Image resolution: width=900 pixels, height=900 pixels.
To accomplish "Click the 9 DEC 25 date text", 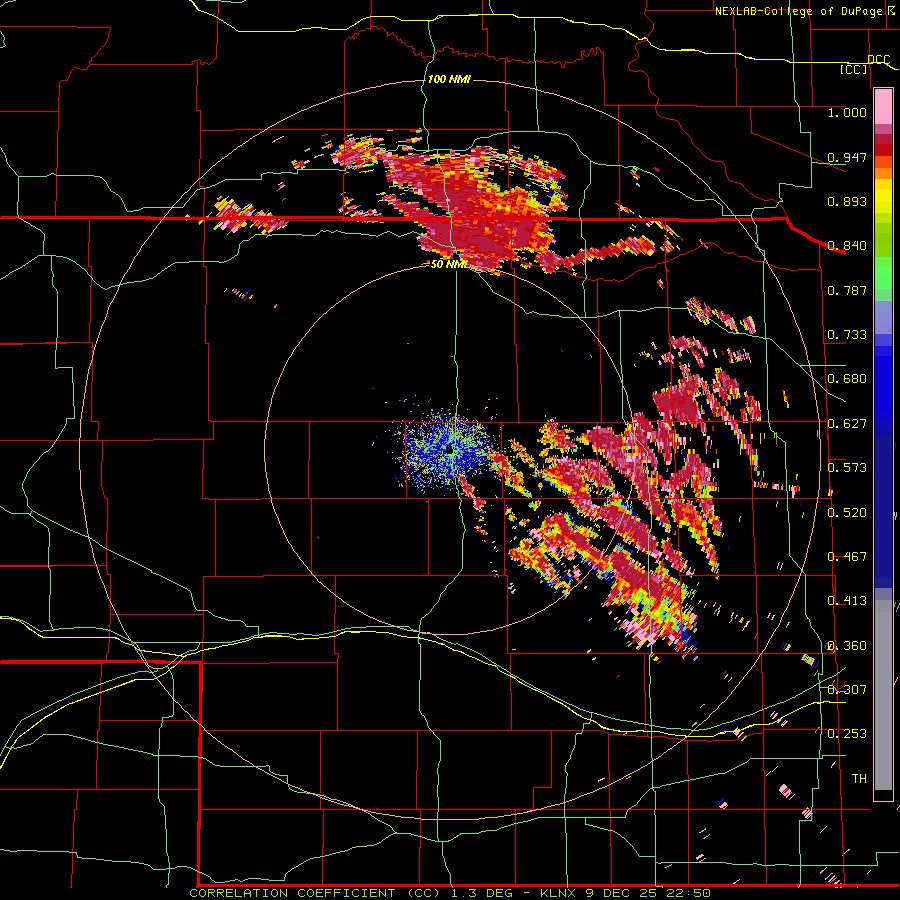I will [621, 893].
